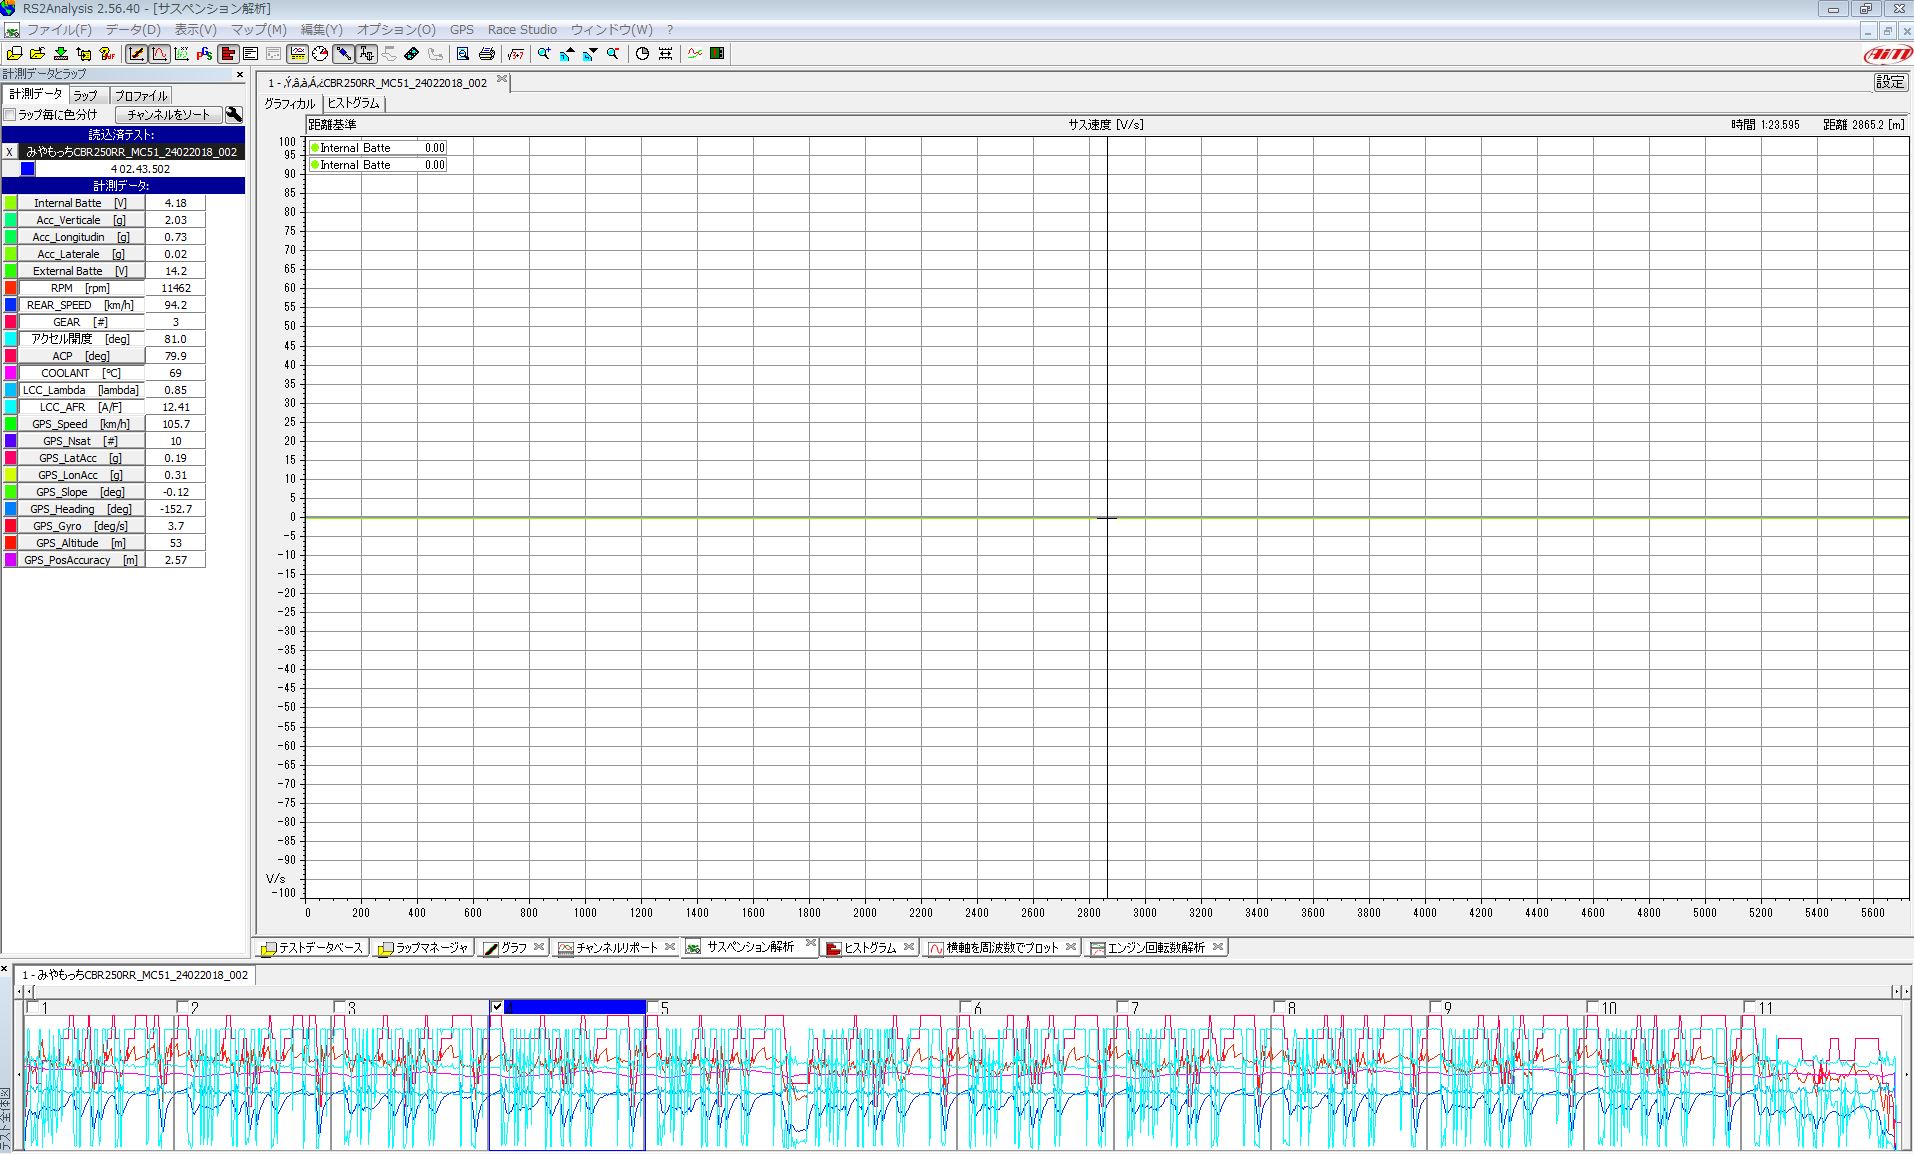Check lap 1 checkbox in lap strip

(x=32, y=1007)
